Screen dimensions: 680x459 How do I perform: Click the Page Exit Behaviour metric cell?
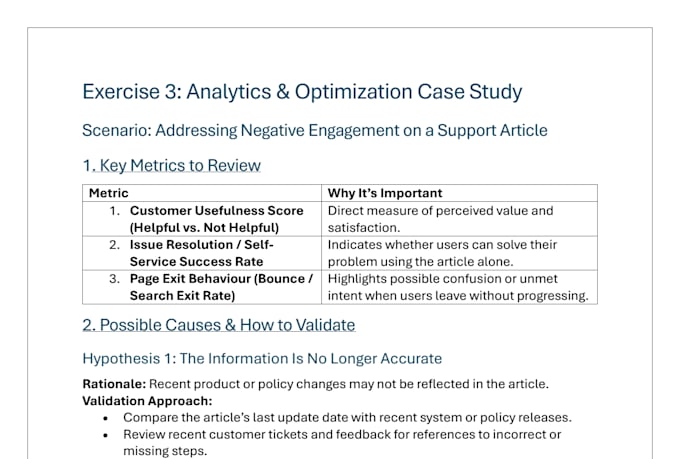(202, 287)
